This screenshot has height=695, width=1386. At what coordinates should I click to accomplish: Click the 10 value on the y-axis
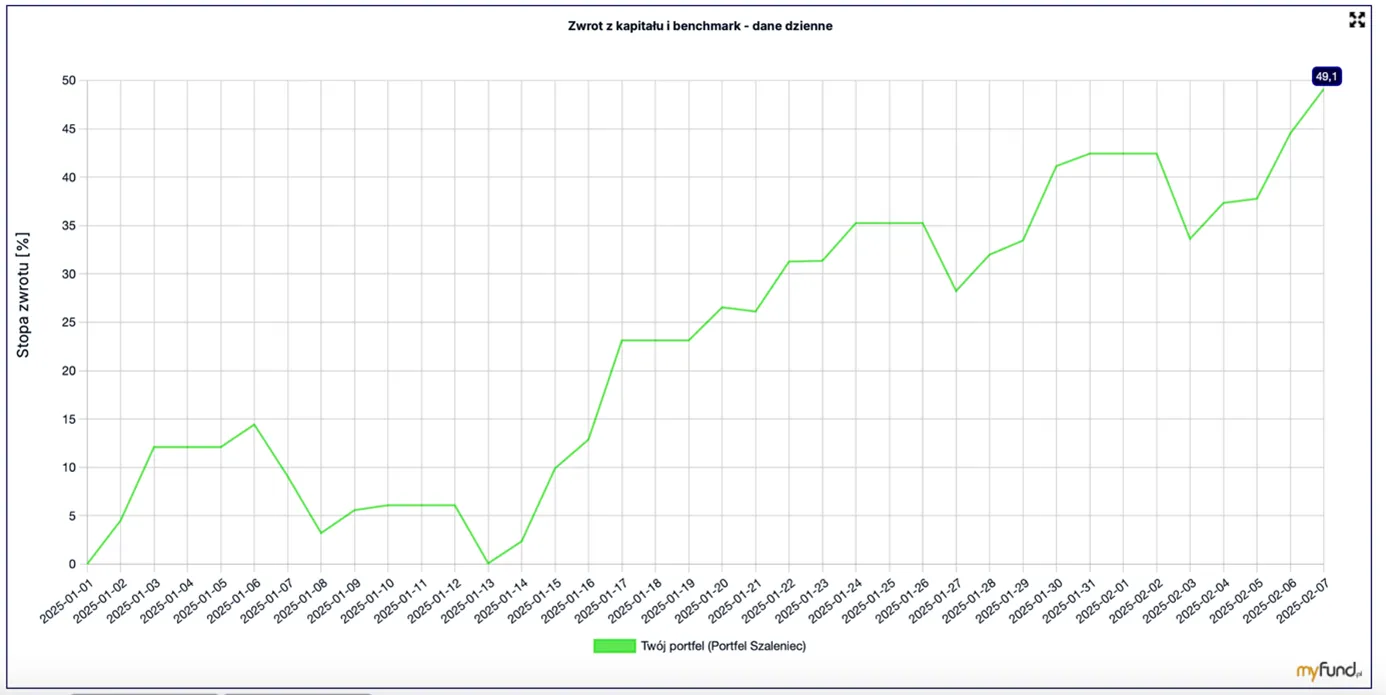pos(68,468)
